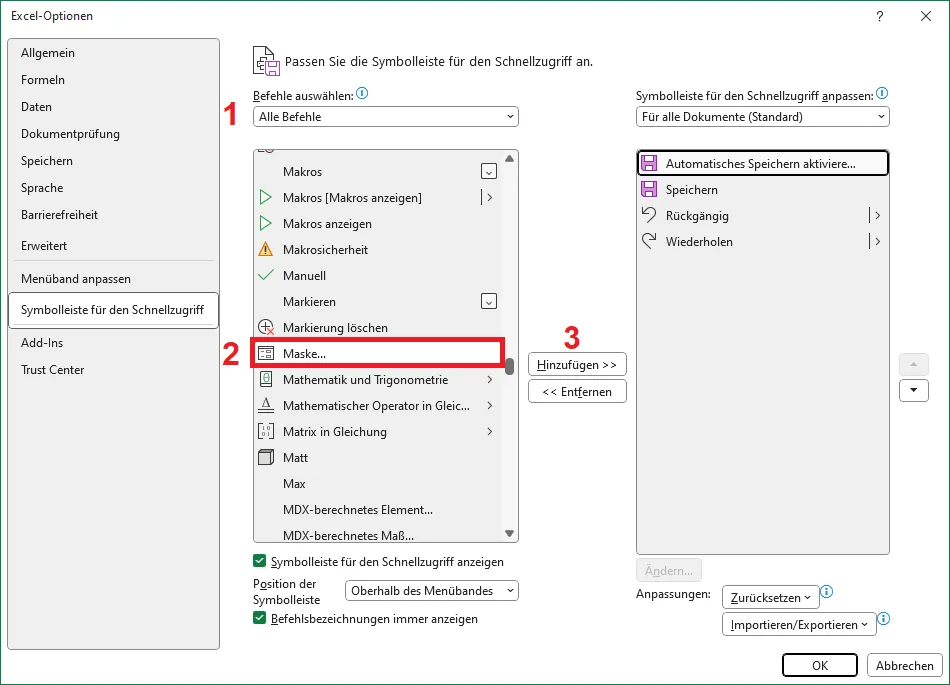Click the Wiederholen redo arrow icon

tap(649, 241)
